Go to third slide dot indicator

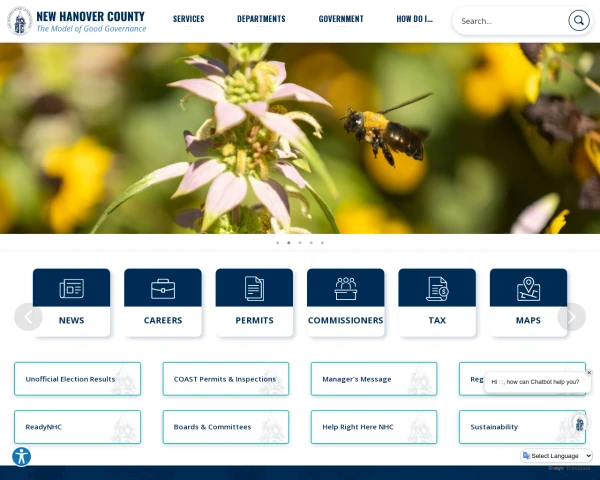300,243
